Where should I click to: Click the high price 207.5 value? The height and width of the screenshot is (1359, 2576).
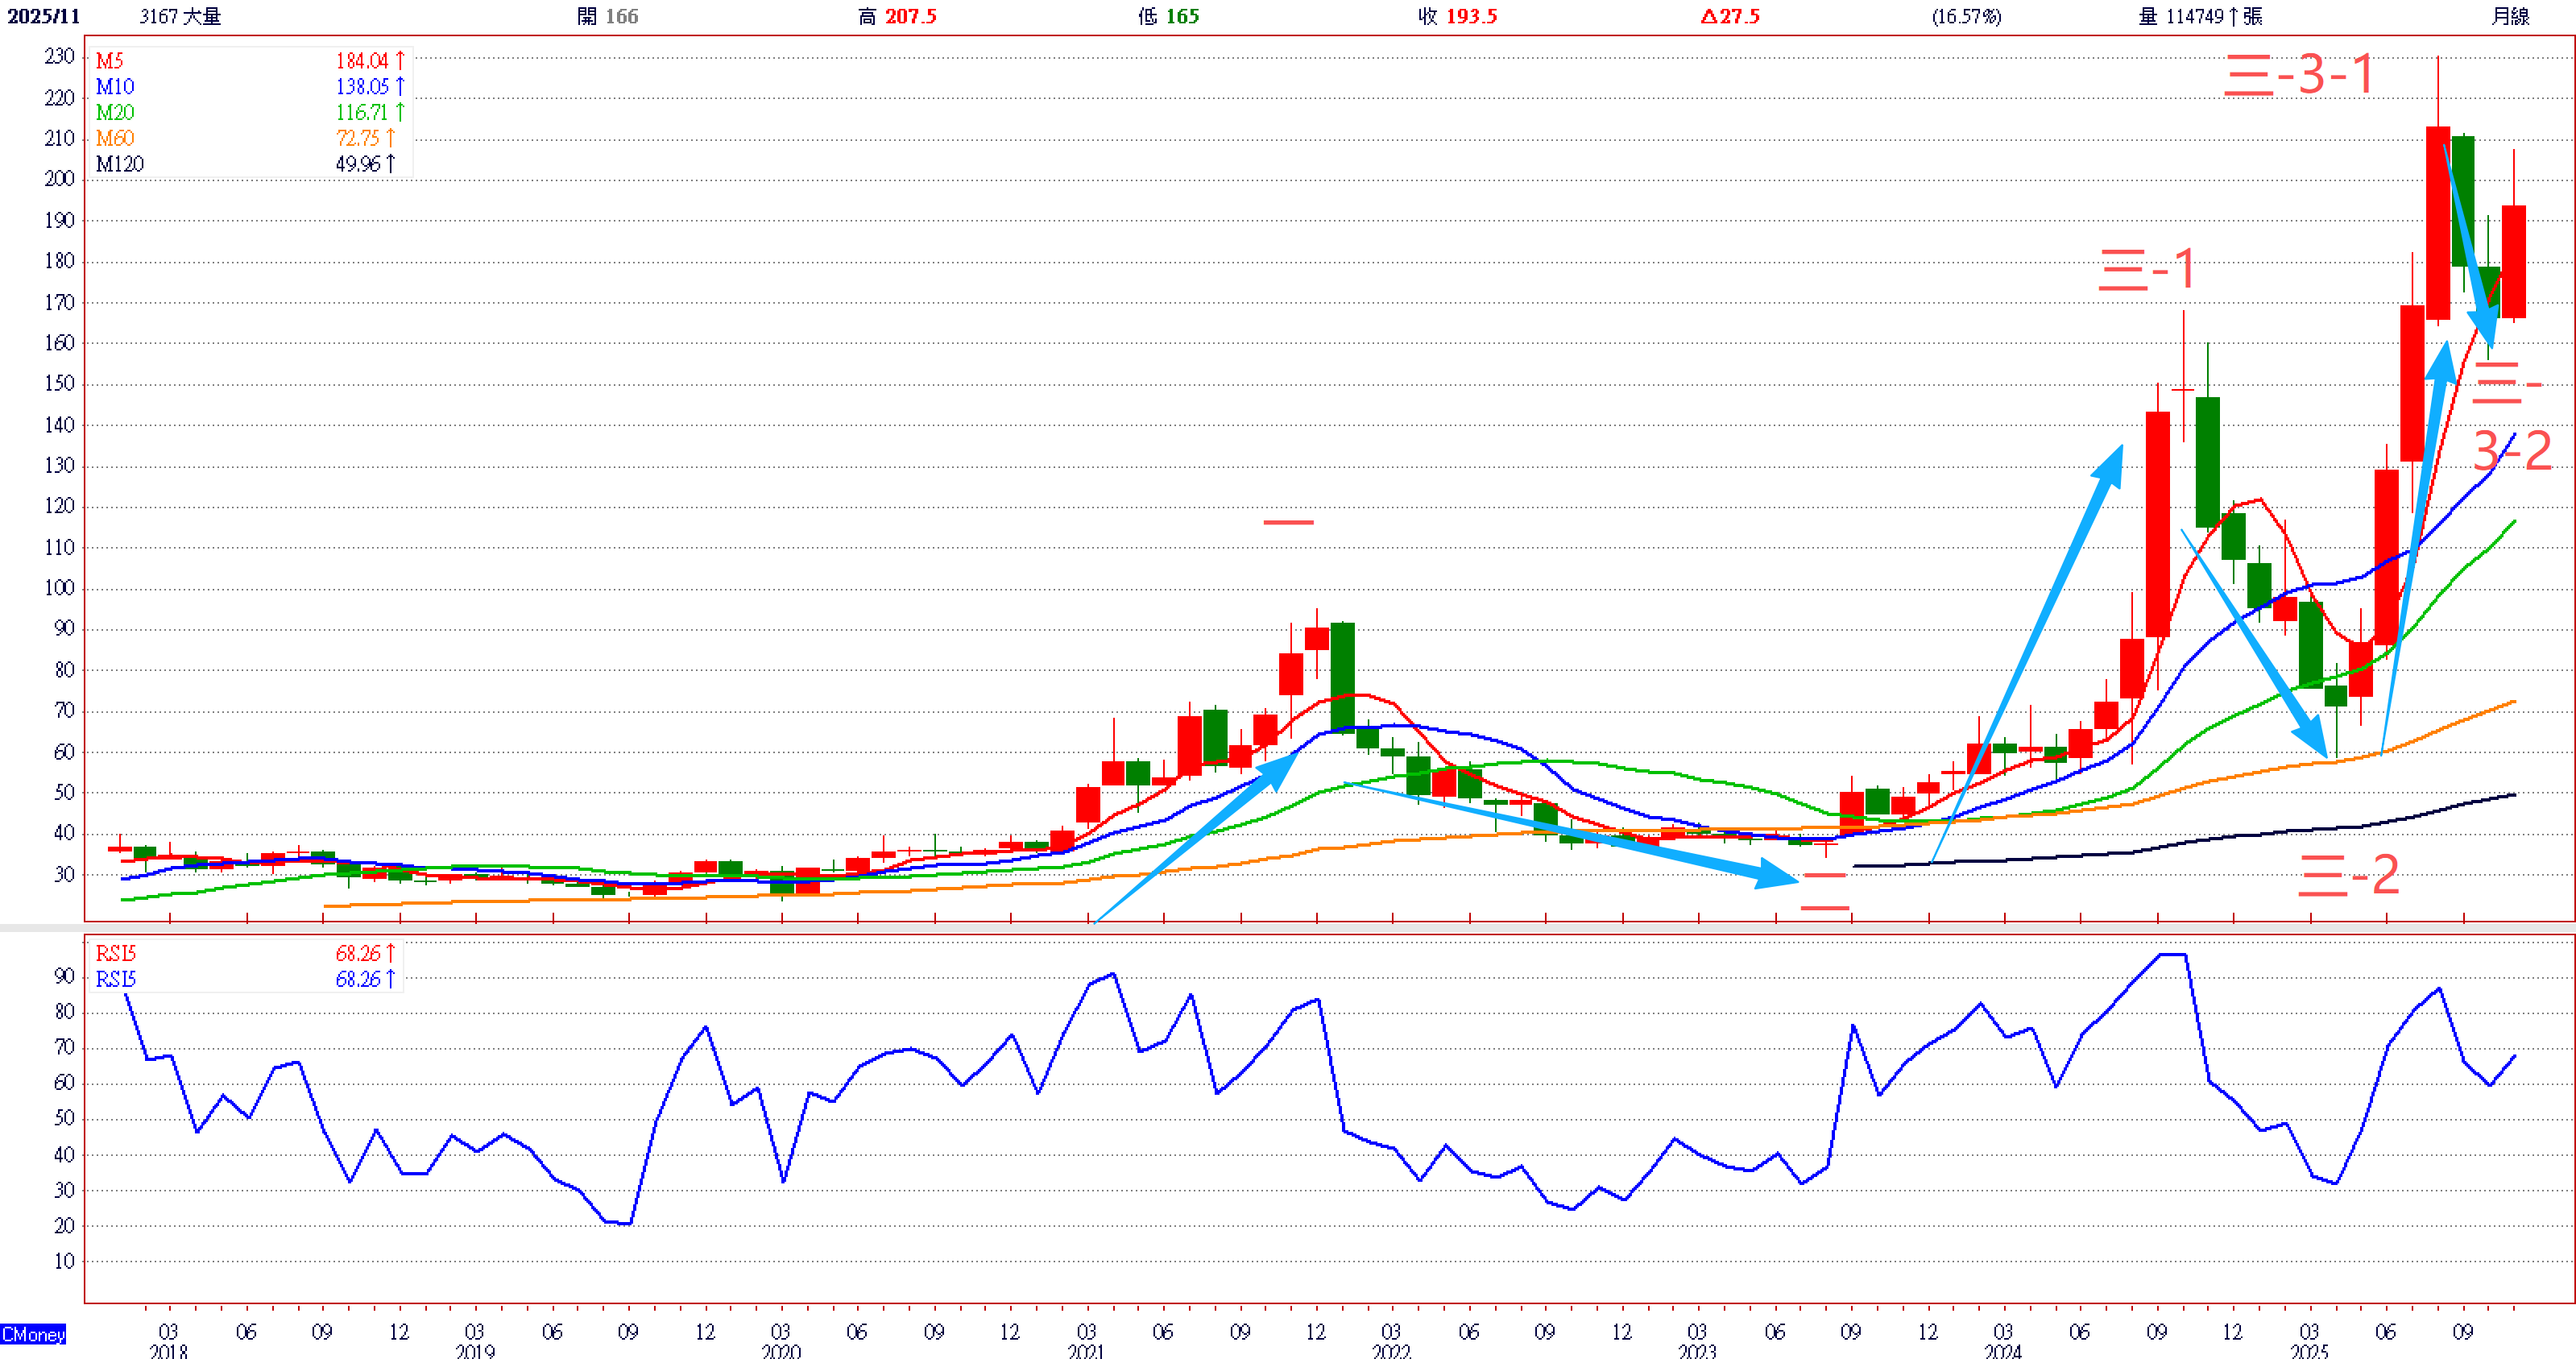910,16
